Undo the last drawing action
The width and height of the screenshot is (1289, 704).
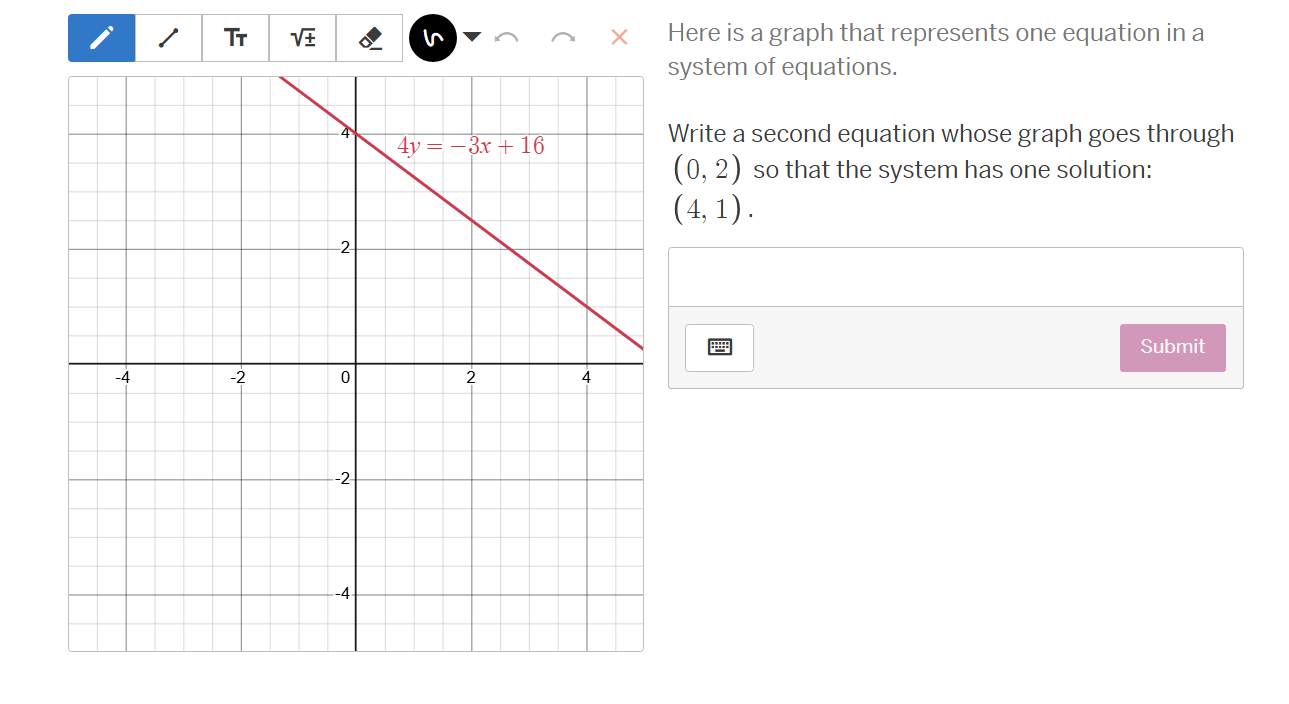507,37
